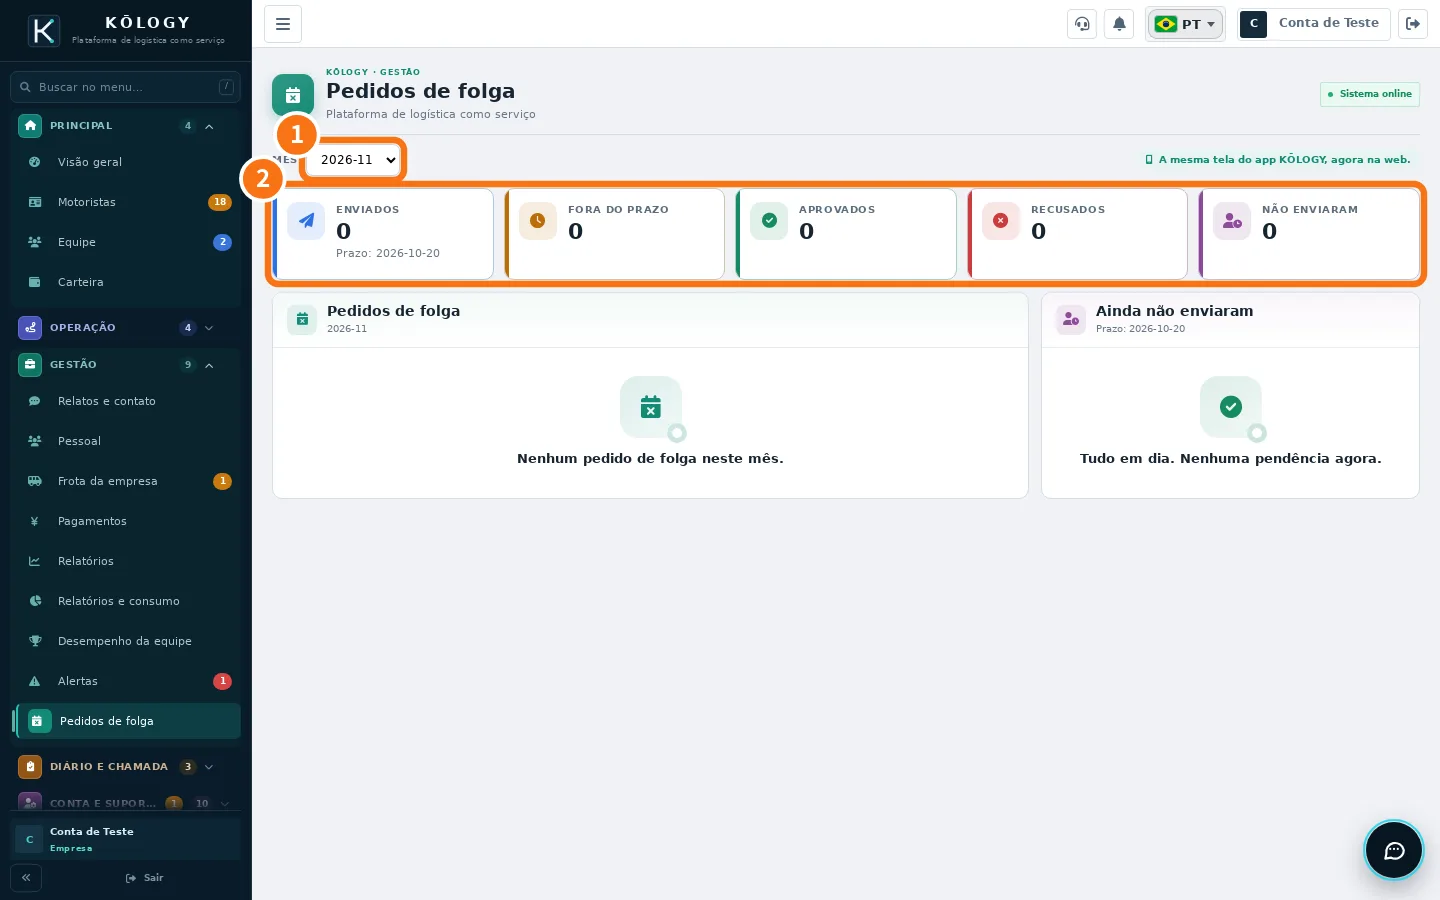This screenshot has width=1440, height=900.
Task: Click Motoristas badge 18
Action: pos(220,202)
